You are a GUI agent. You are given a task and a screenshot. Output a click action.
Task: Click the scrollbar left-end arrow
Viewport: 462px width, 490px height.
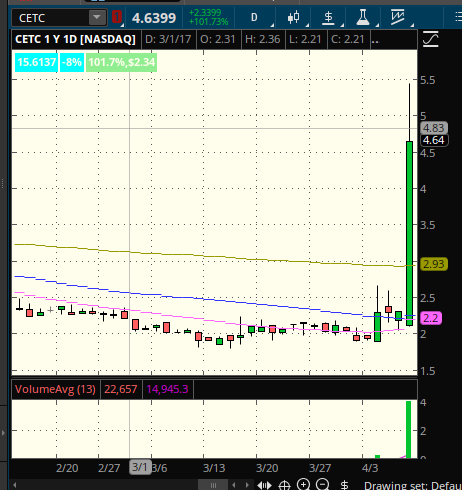click(14, 485)
